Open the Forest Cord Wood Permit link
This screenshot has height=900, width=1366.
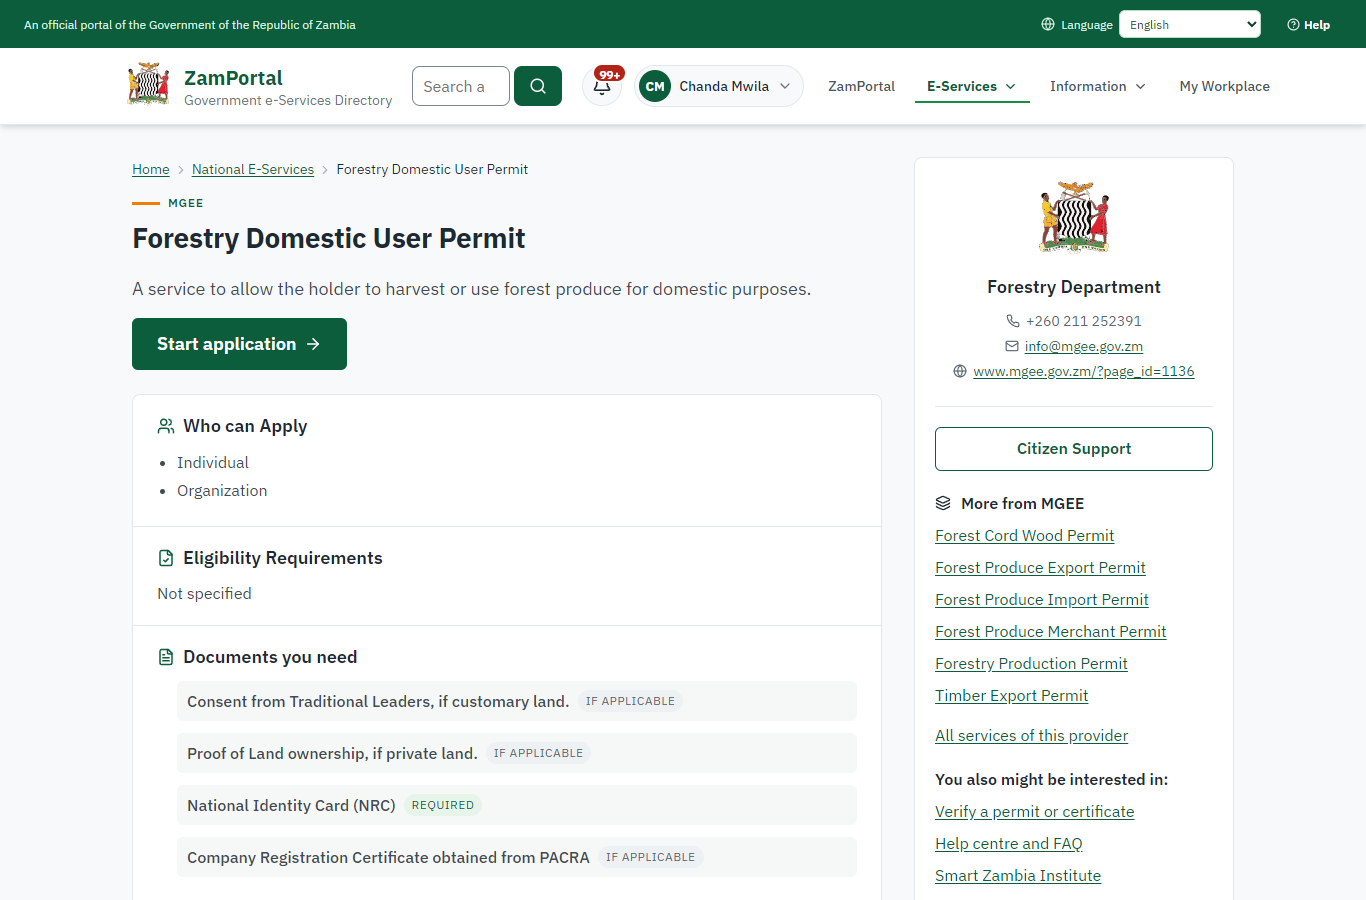click(1024, 536)
